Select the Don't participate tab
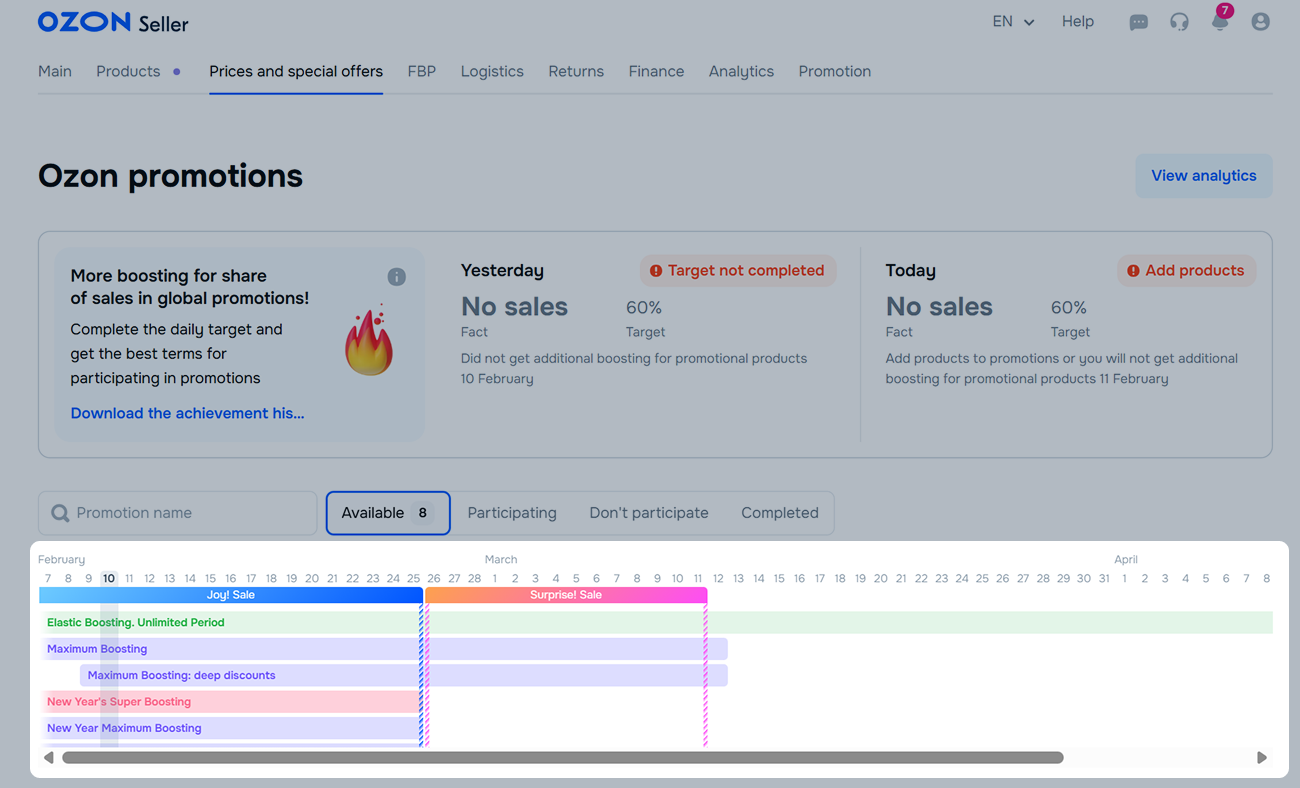The width and height of the screenshot is (1300, 788). 649,513
